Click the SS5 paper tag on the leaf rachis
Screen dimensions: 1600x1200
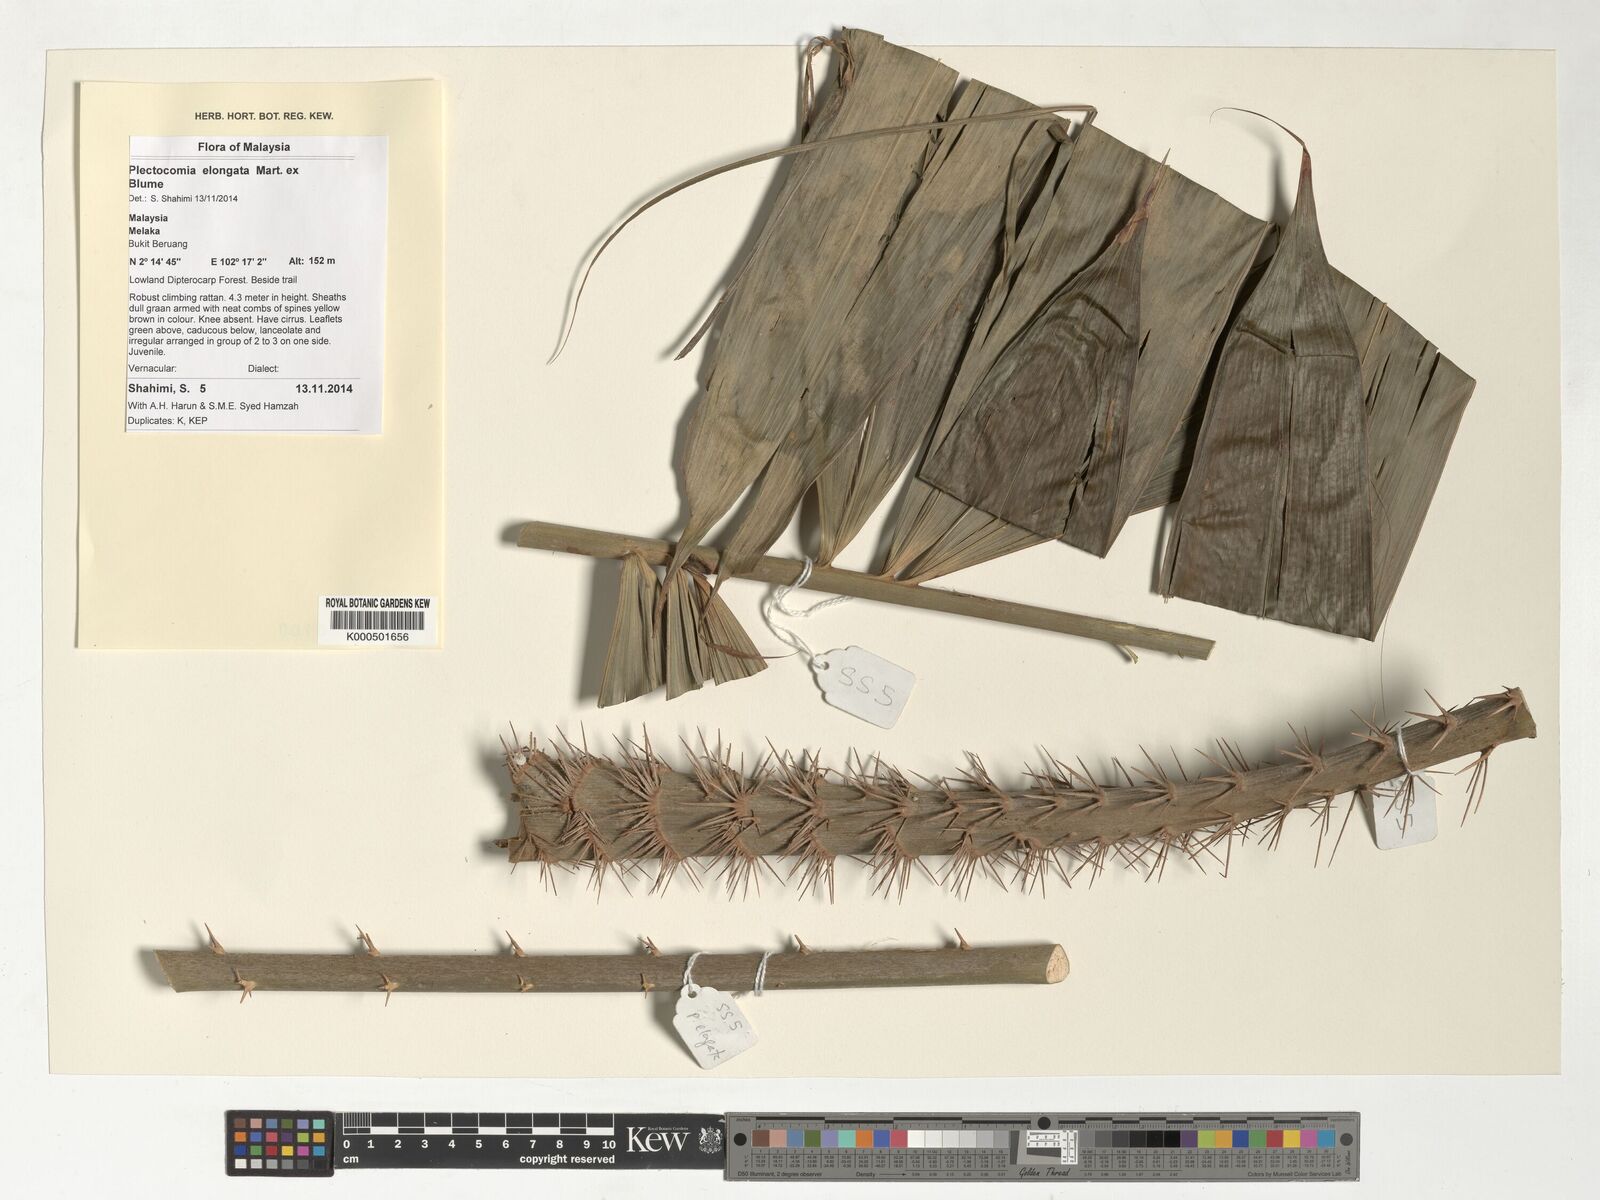[866, 683]
